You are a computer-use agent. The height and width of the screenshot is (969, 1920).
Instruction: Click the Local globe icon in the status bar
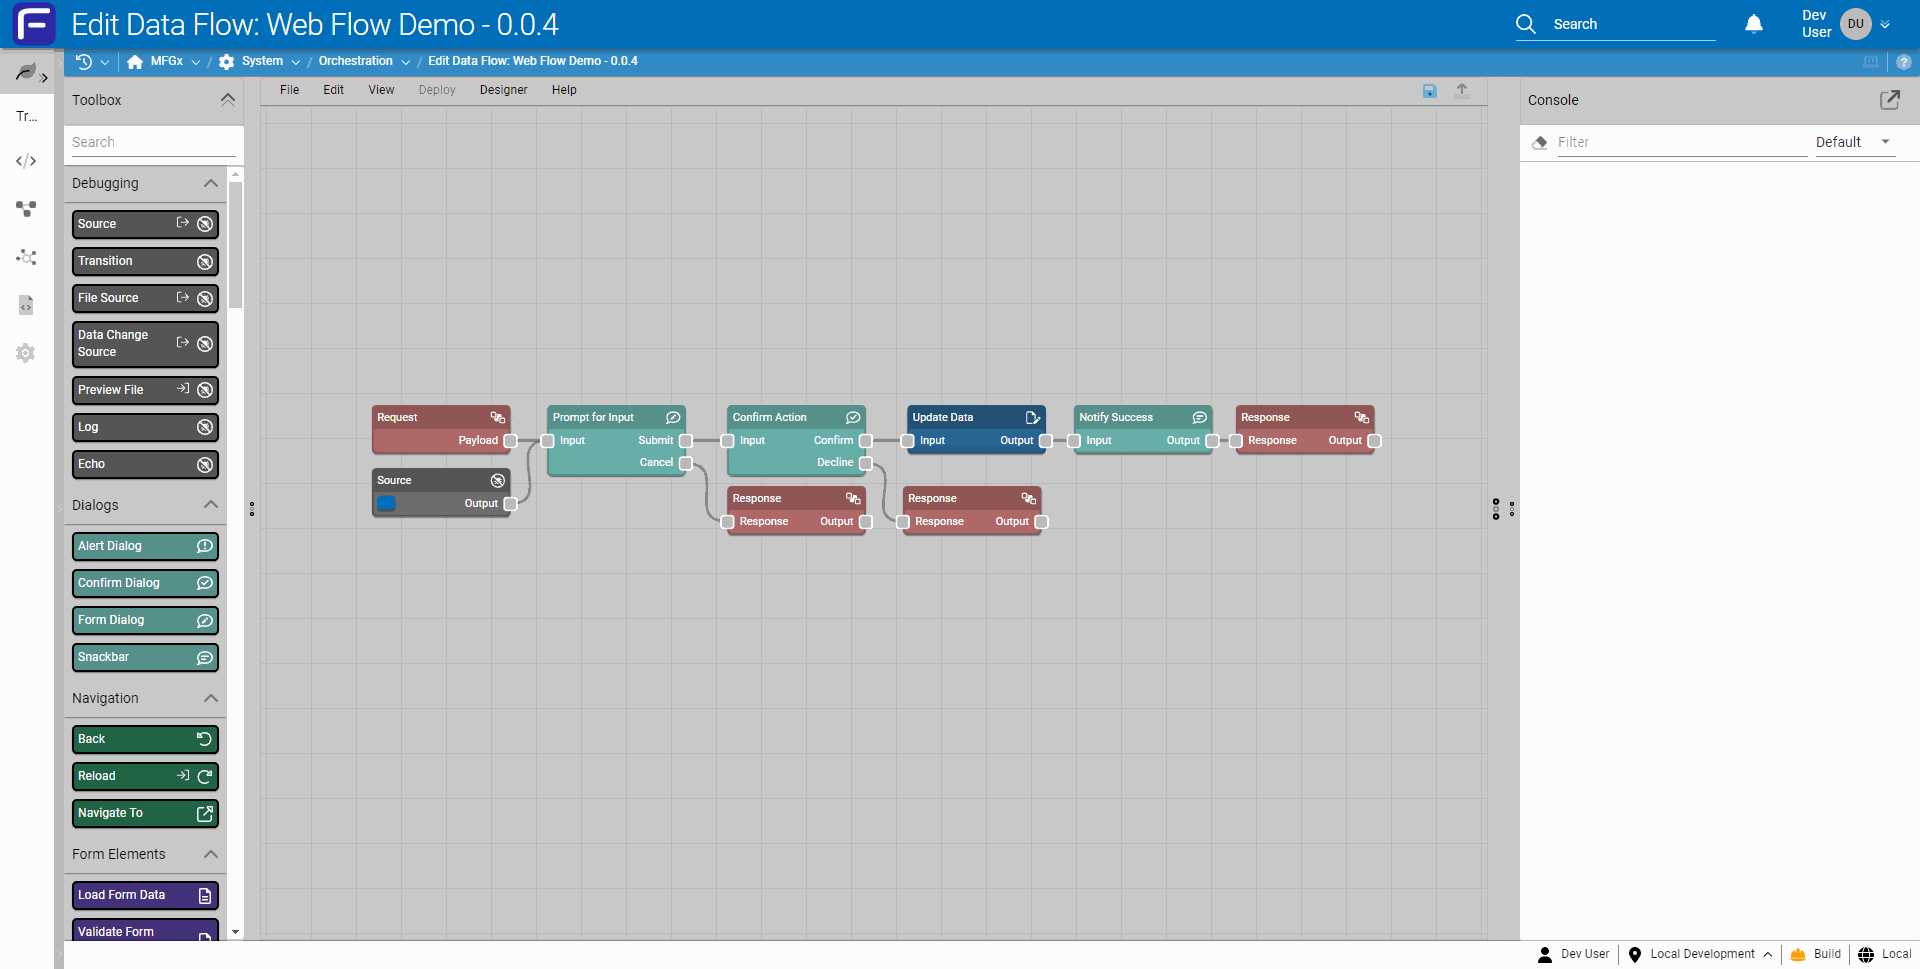click(x=1866, y=955)
